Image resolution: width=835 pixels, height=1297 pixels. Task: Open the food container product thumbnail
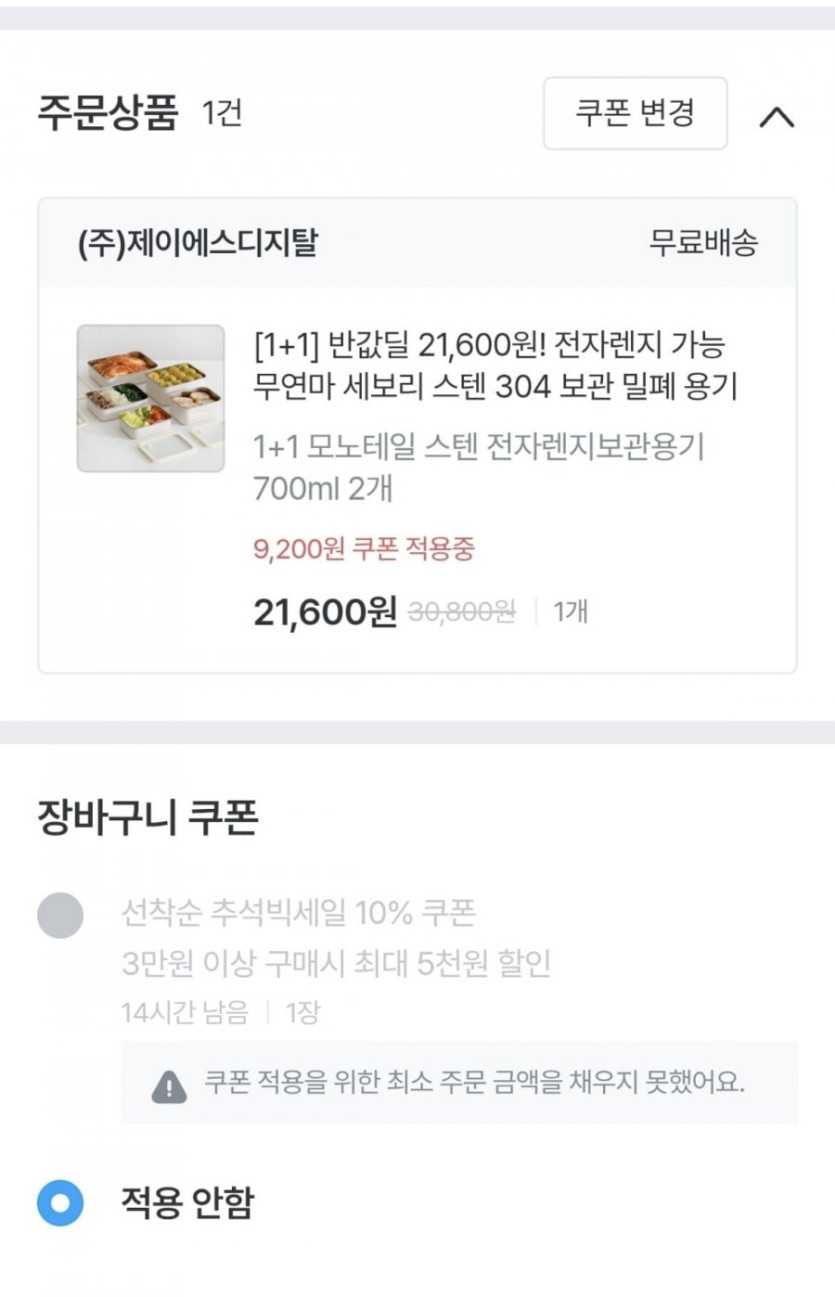pyautogui.click(x=151, y=398)
